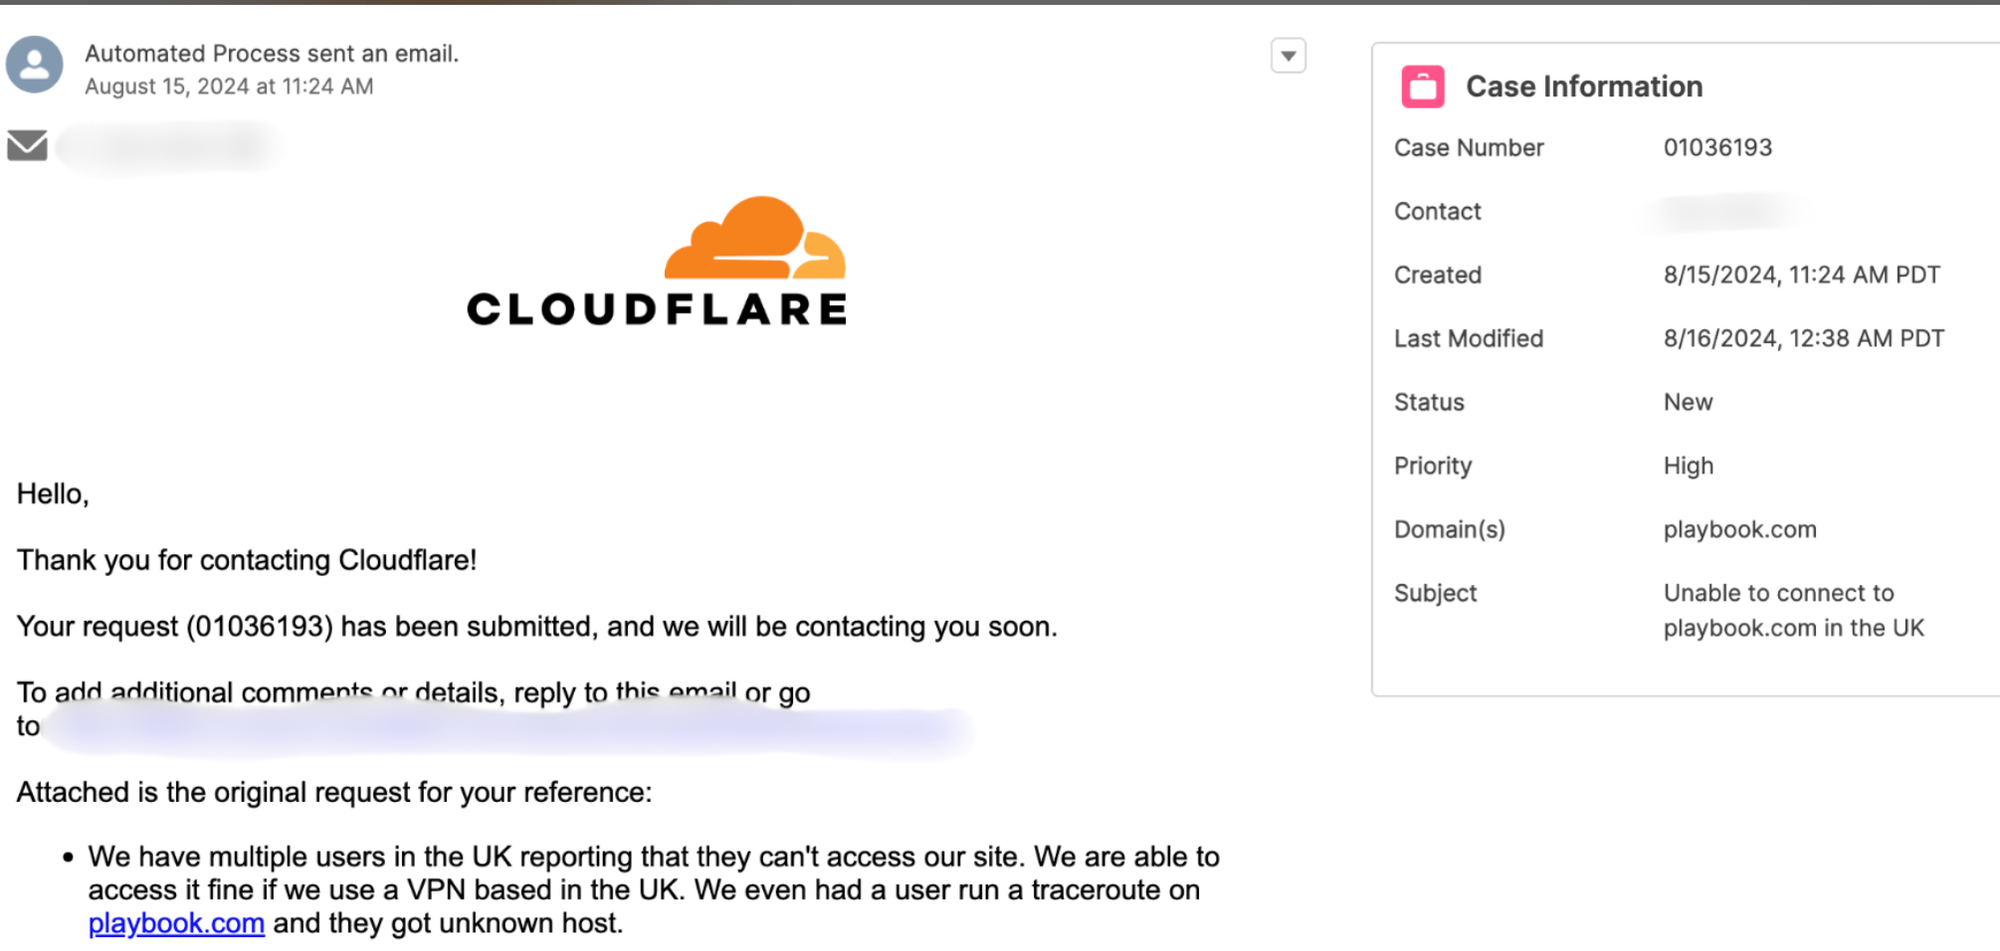Open the email actions dropdown arrow

click(x=1288, y=56)
